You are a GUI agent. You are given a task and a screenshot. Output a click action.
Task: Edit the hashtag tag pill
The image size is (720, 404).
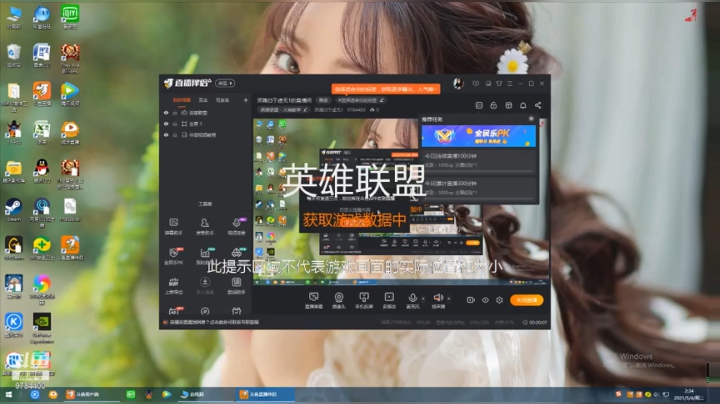[360, 100]
